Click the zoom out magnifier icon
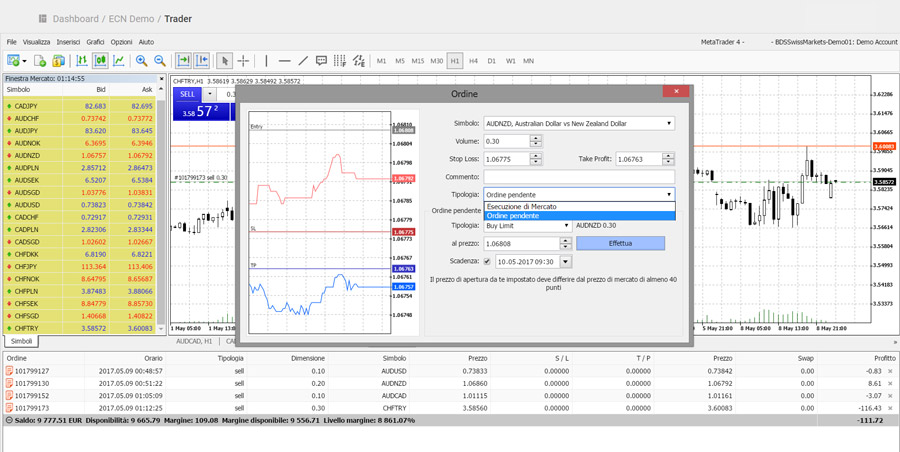This screenshot has height=452, width=900. click(159, 61)
